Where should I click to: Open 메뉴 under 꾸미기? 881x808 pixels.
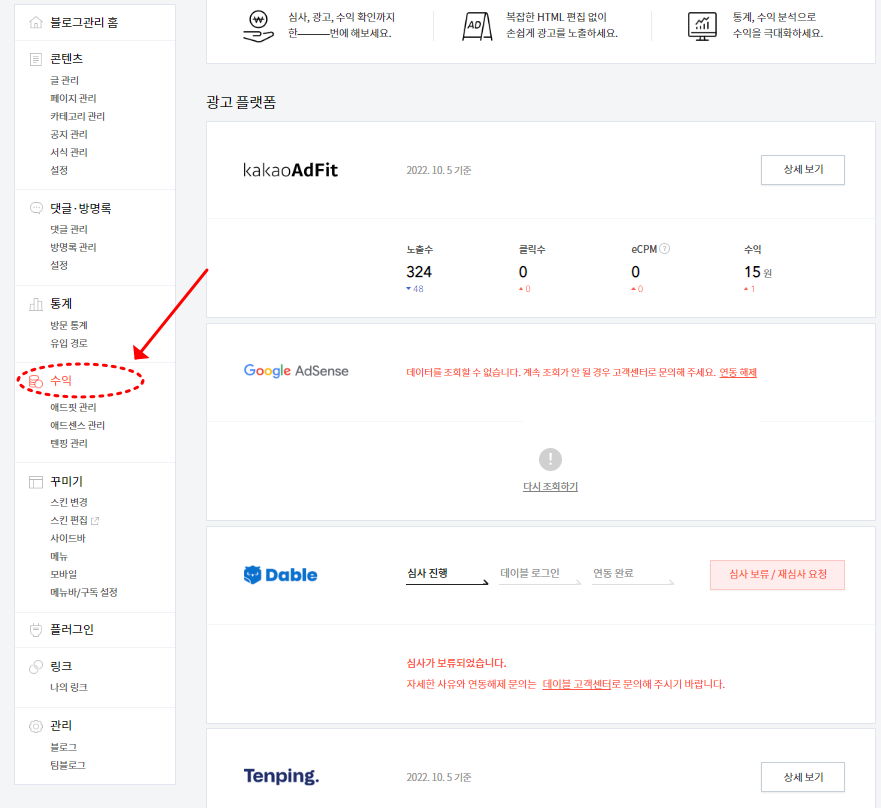[x=59, y=556]
